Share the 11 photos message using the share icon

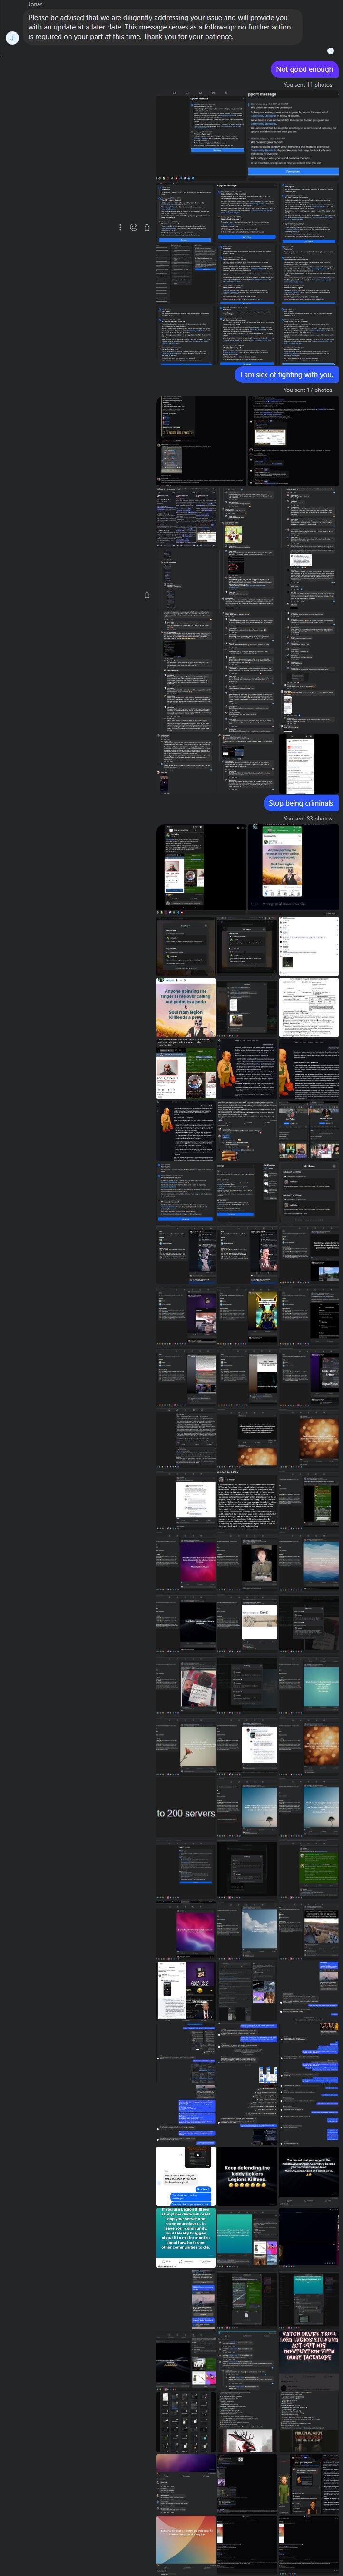pyautogui.click(x=147, y=227)
